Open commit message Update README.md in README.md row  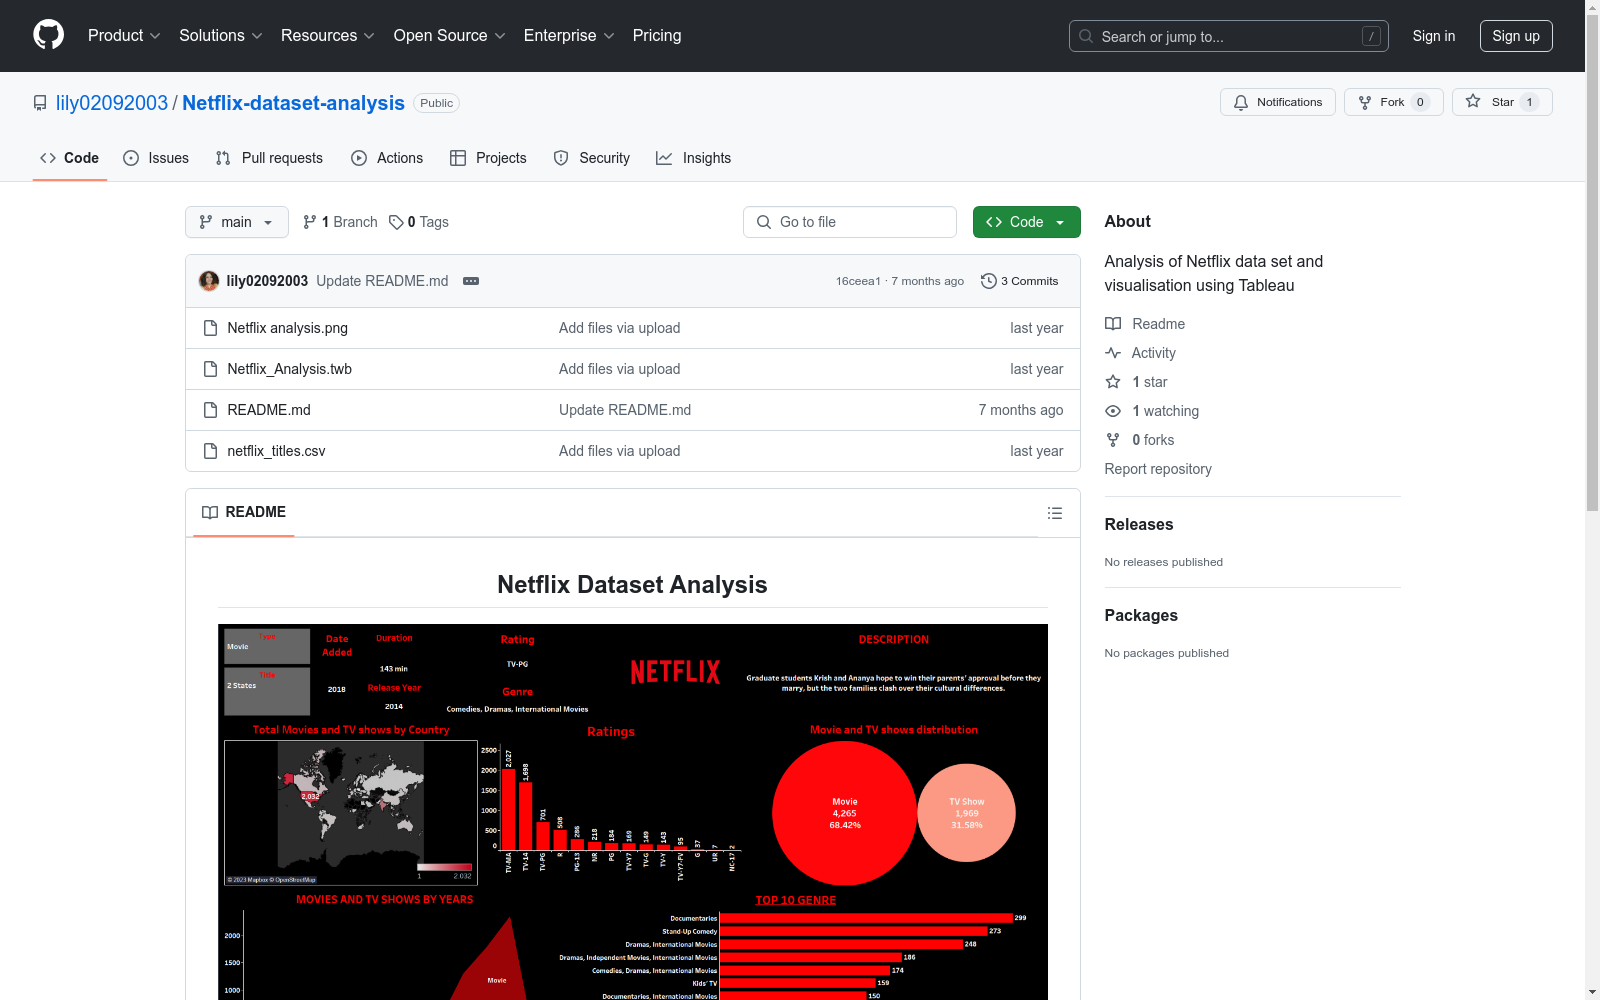coord(625,410)
